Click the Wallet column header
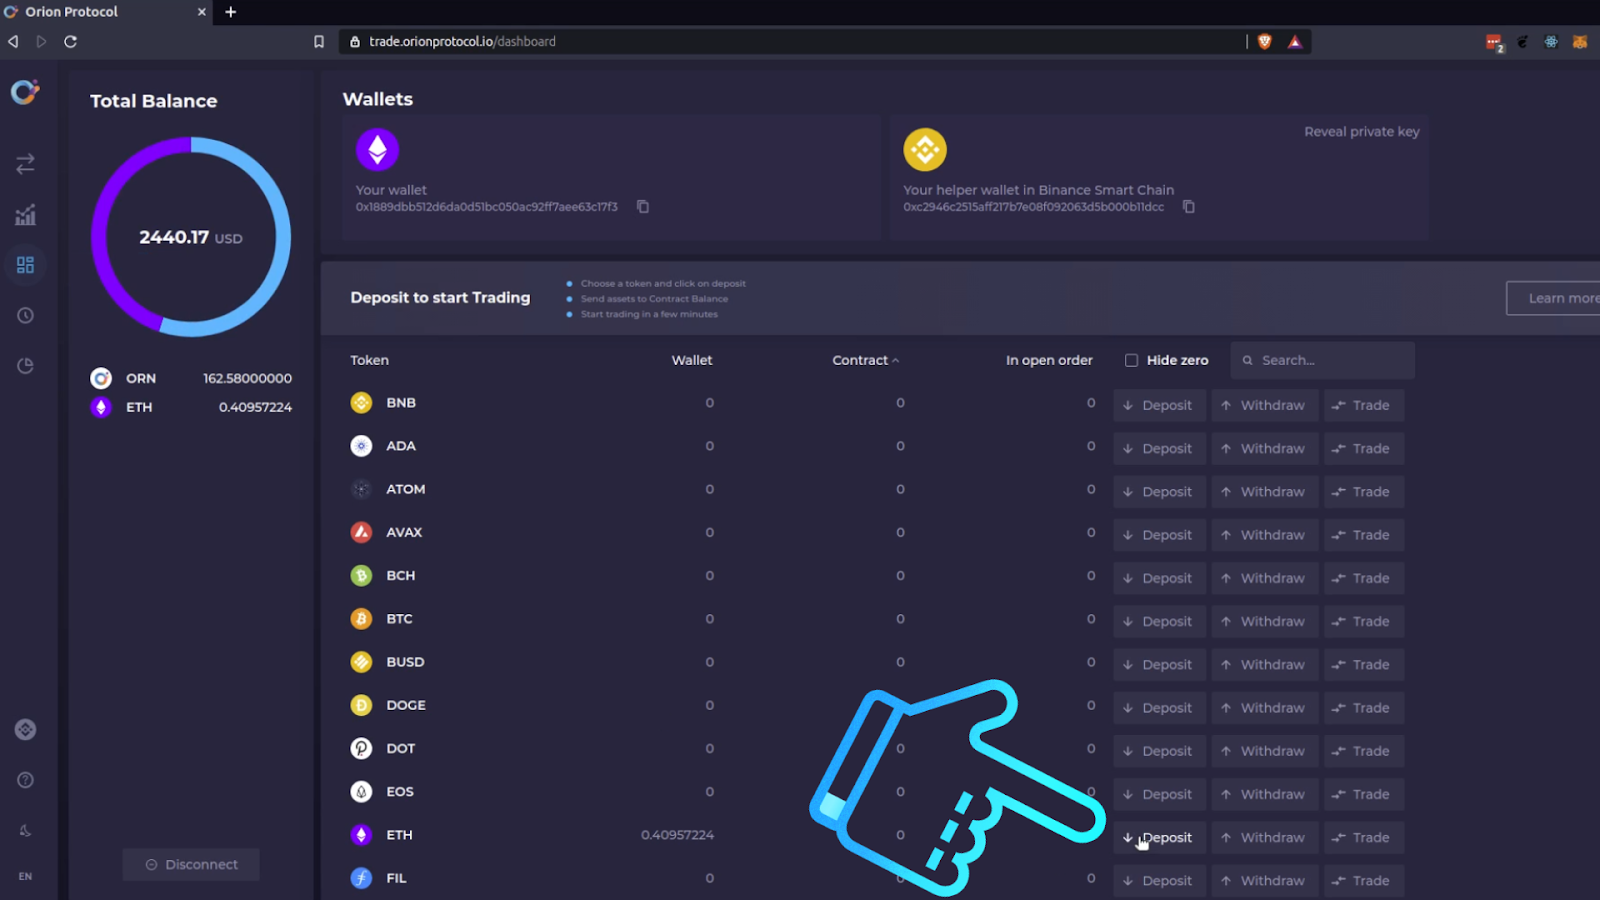This screenshot has height=900, width=1600. [692, 360]
